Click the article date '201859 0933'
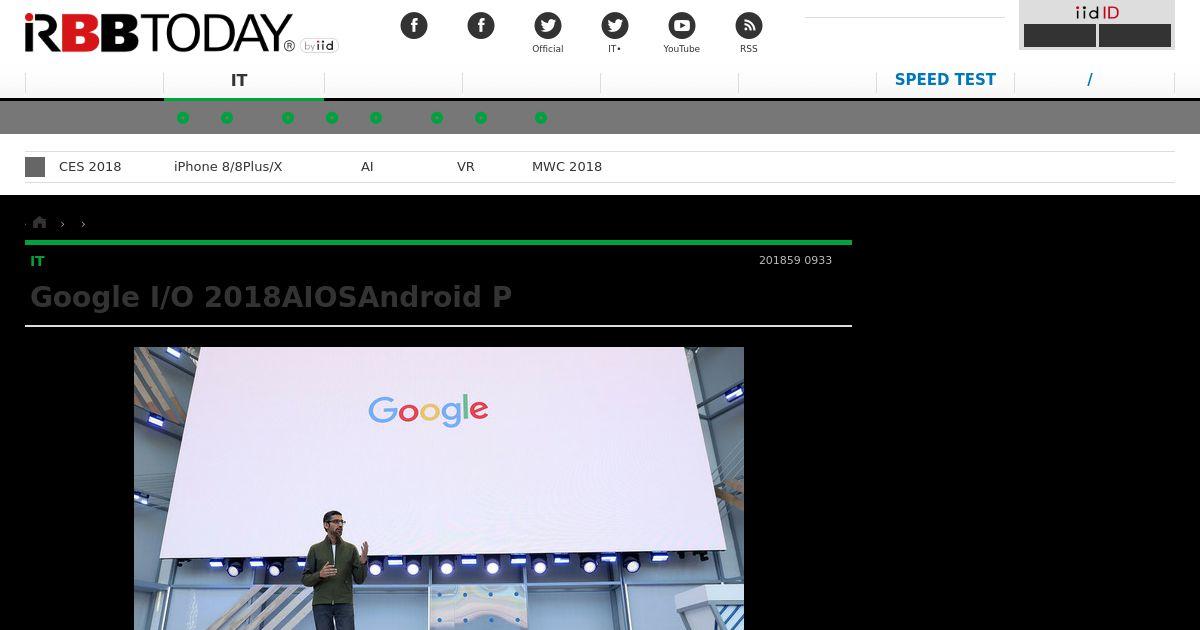This screenshot has height=630, width=1200. [x=795, y=260]
